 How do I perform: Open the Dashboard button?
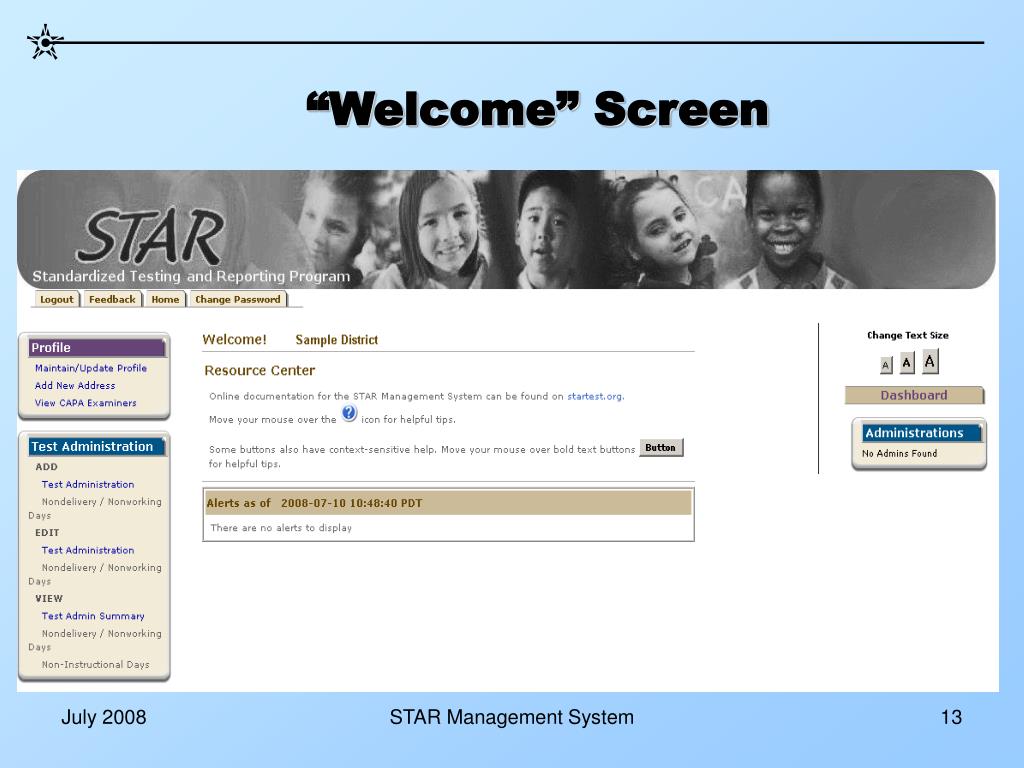(914, 395)
